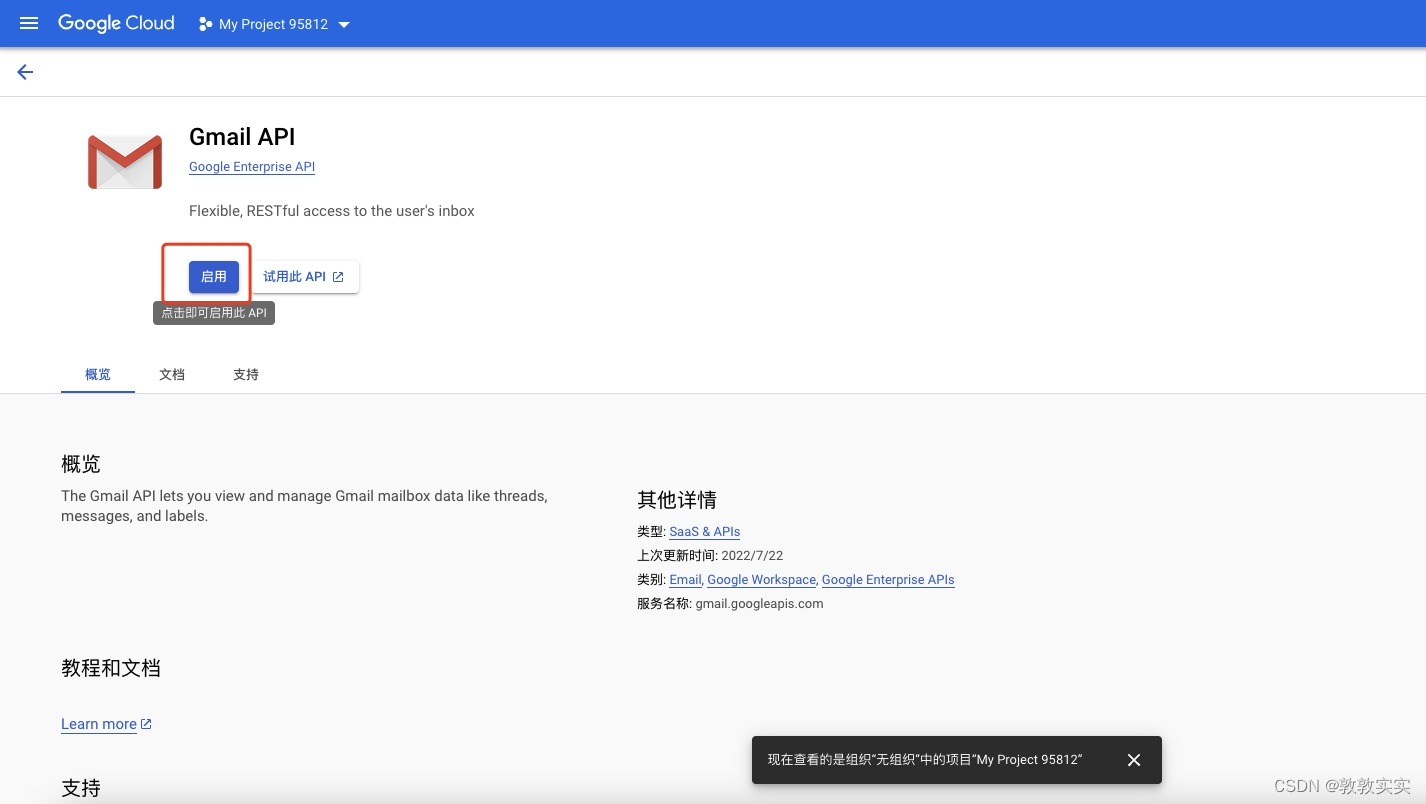Open the Google Enterprise API link
The image size is (1426, 804).
(x=252, y=167)
